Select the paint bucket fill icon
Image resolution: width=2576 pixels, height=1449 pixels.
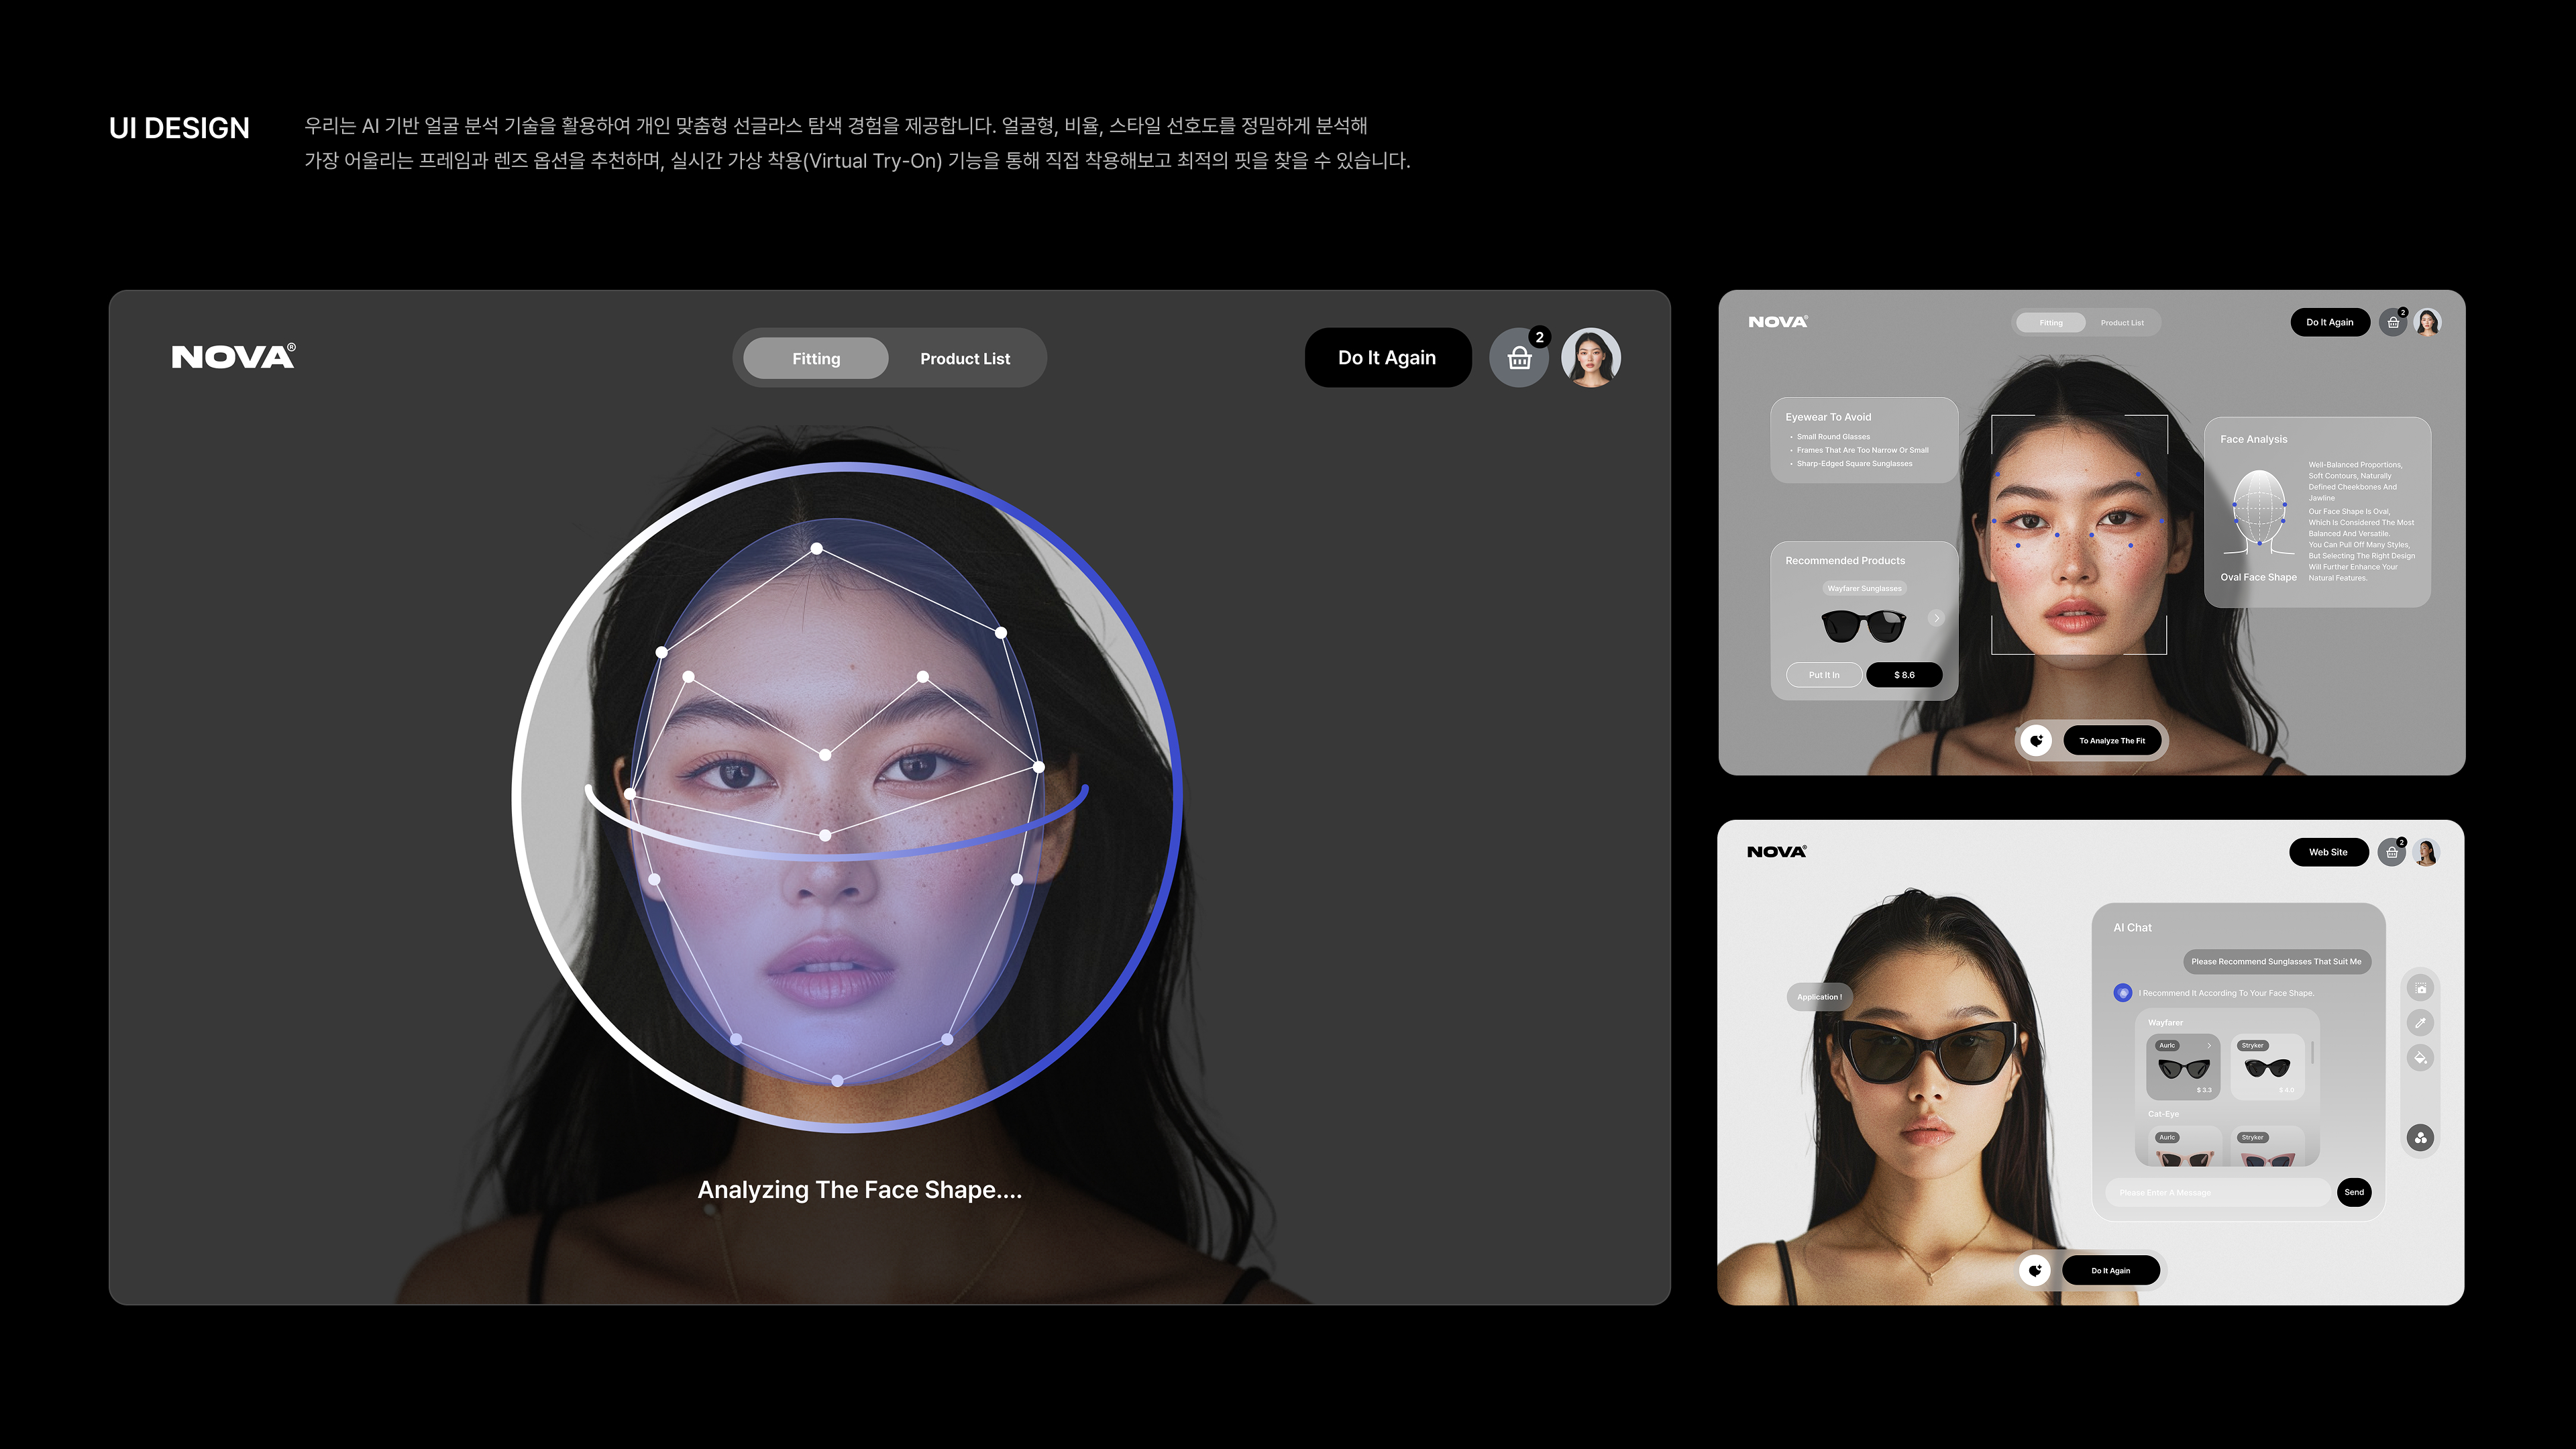point(2420,1057)
